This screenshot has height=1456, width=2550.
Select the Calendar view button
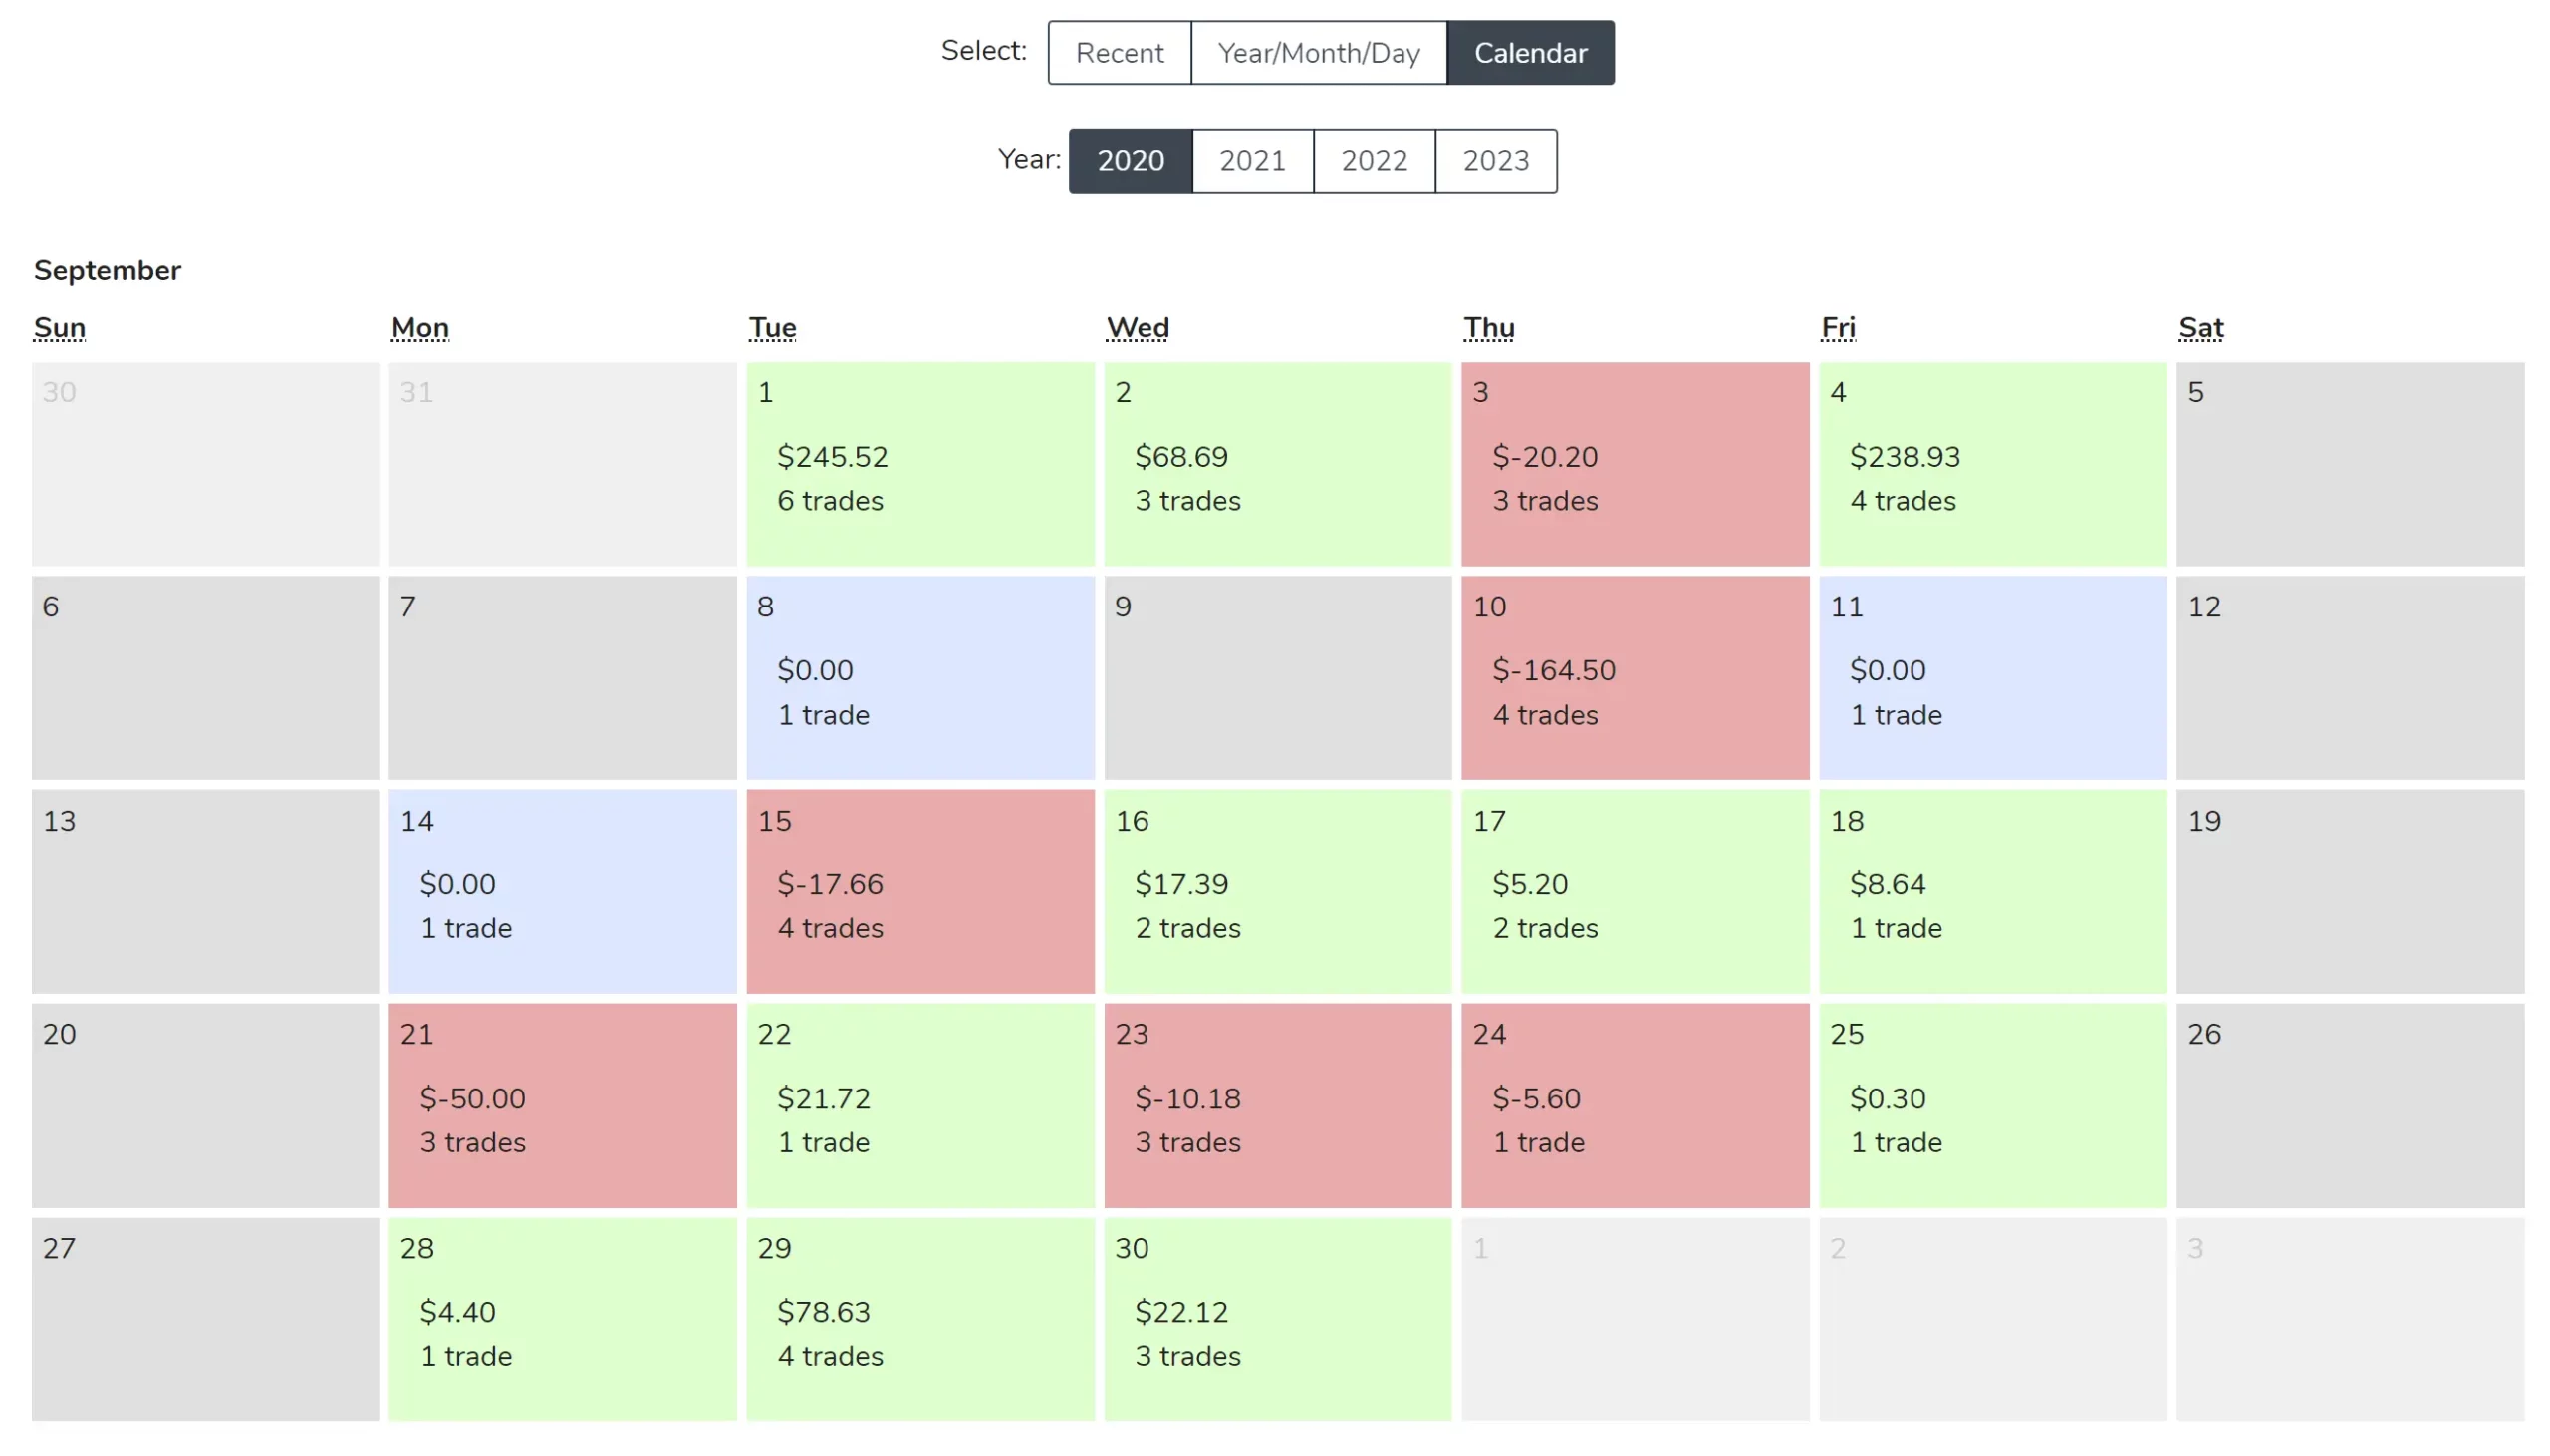1529,53
